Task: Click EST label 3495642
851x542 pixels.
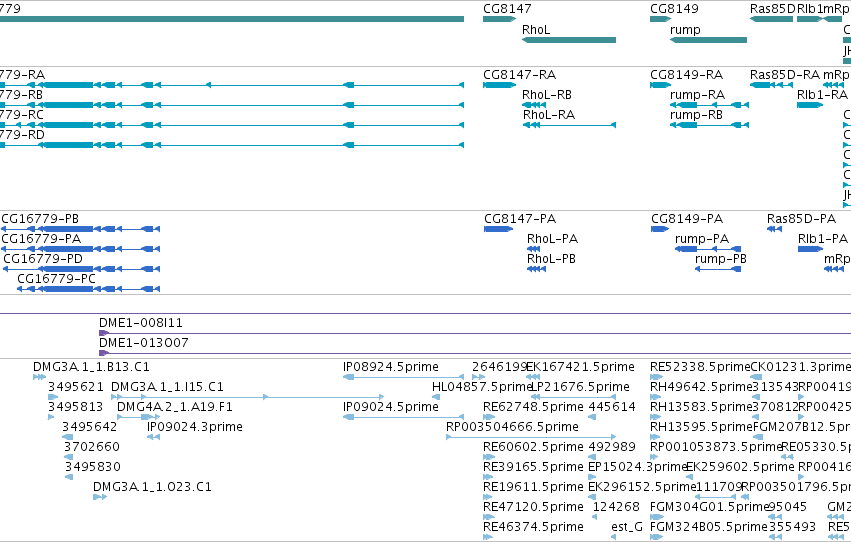Action: (x=90, y=428)
